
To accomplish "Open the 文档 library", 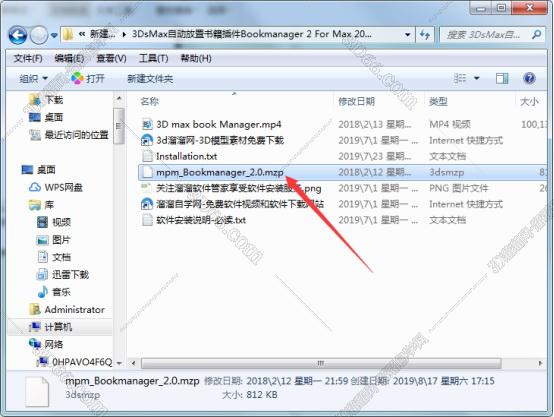I will pyautogui.click(x=61, y=257).
